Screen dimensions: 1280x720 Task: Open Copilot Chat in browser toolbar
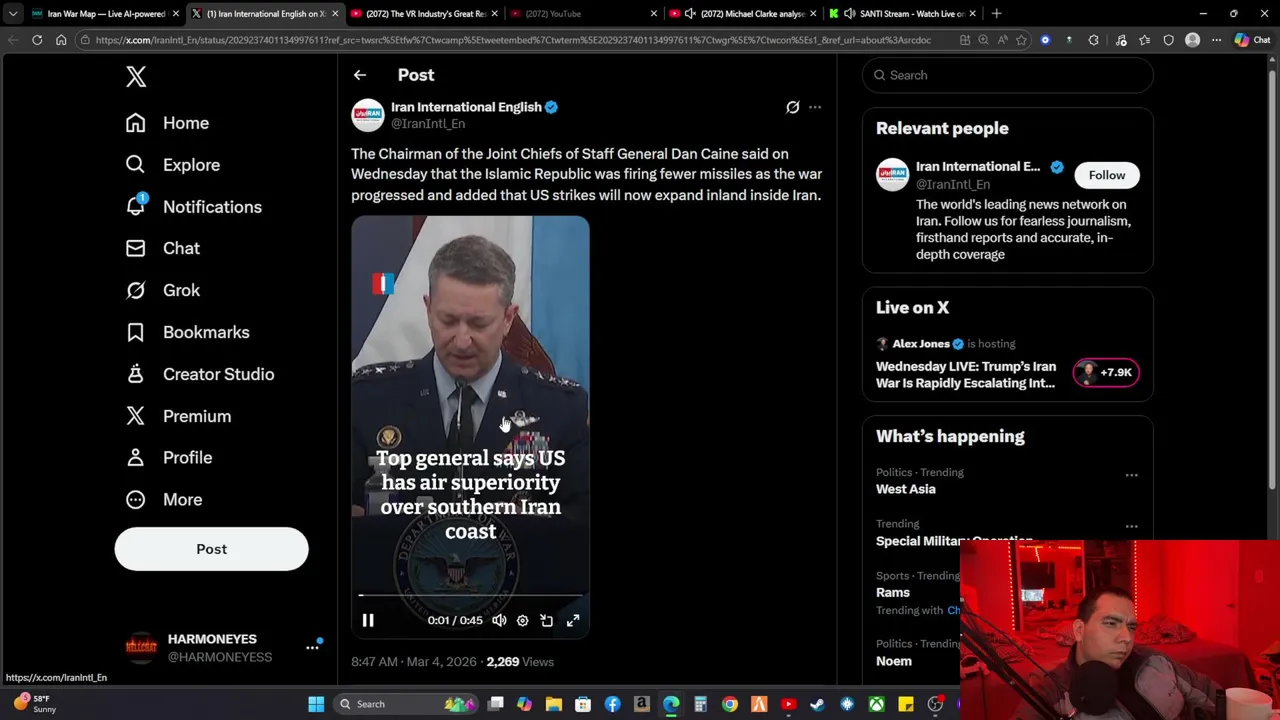1251,40
